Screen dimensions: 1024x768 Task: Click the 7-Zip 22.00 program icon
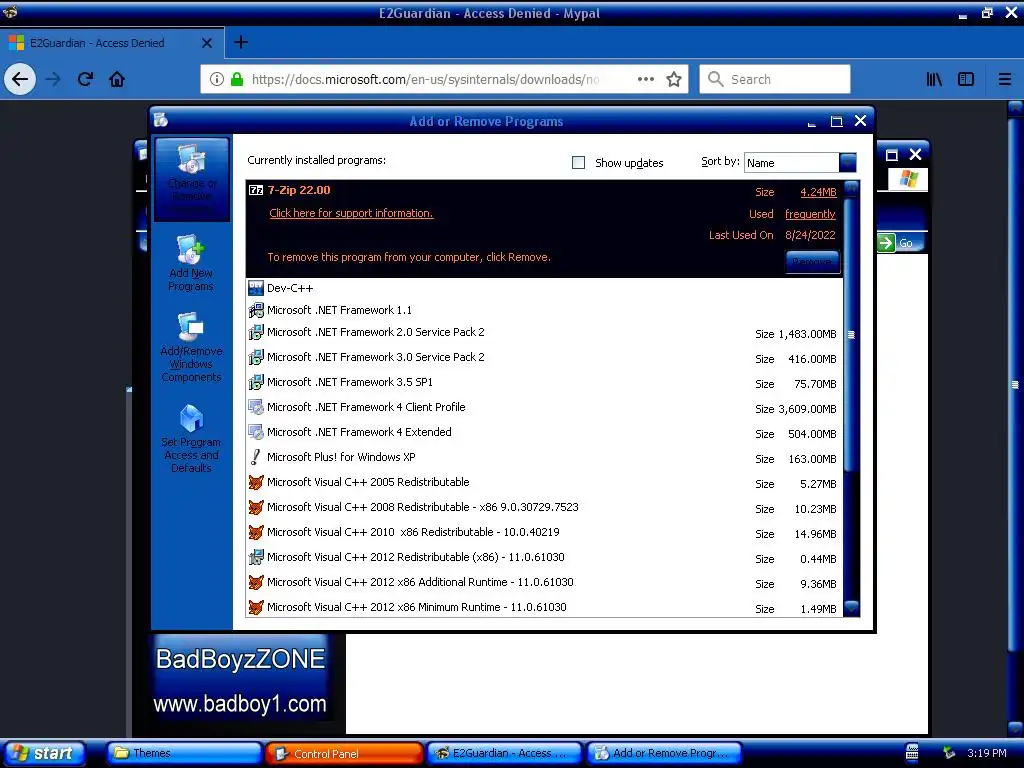(x=256, y=190)
